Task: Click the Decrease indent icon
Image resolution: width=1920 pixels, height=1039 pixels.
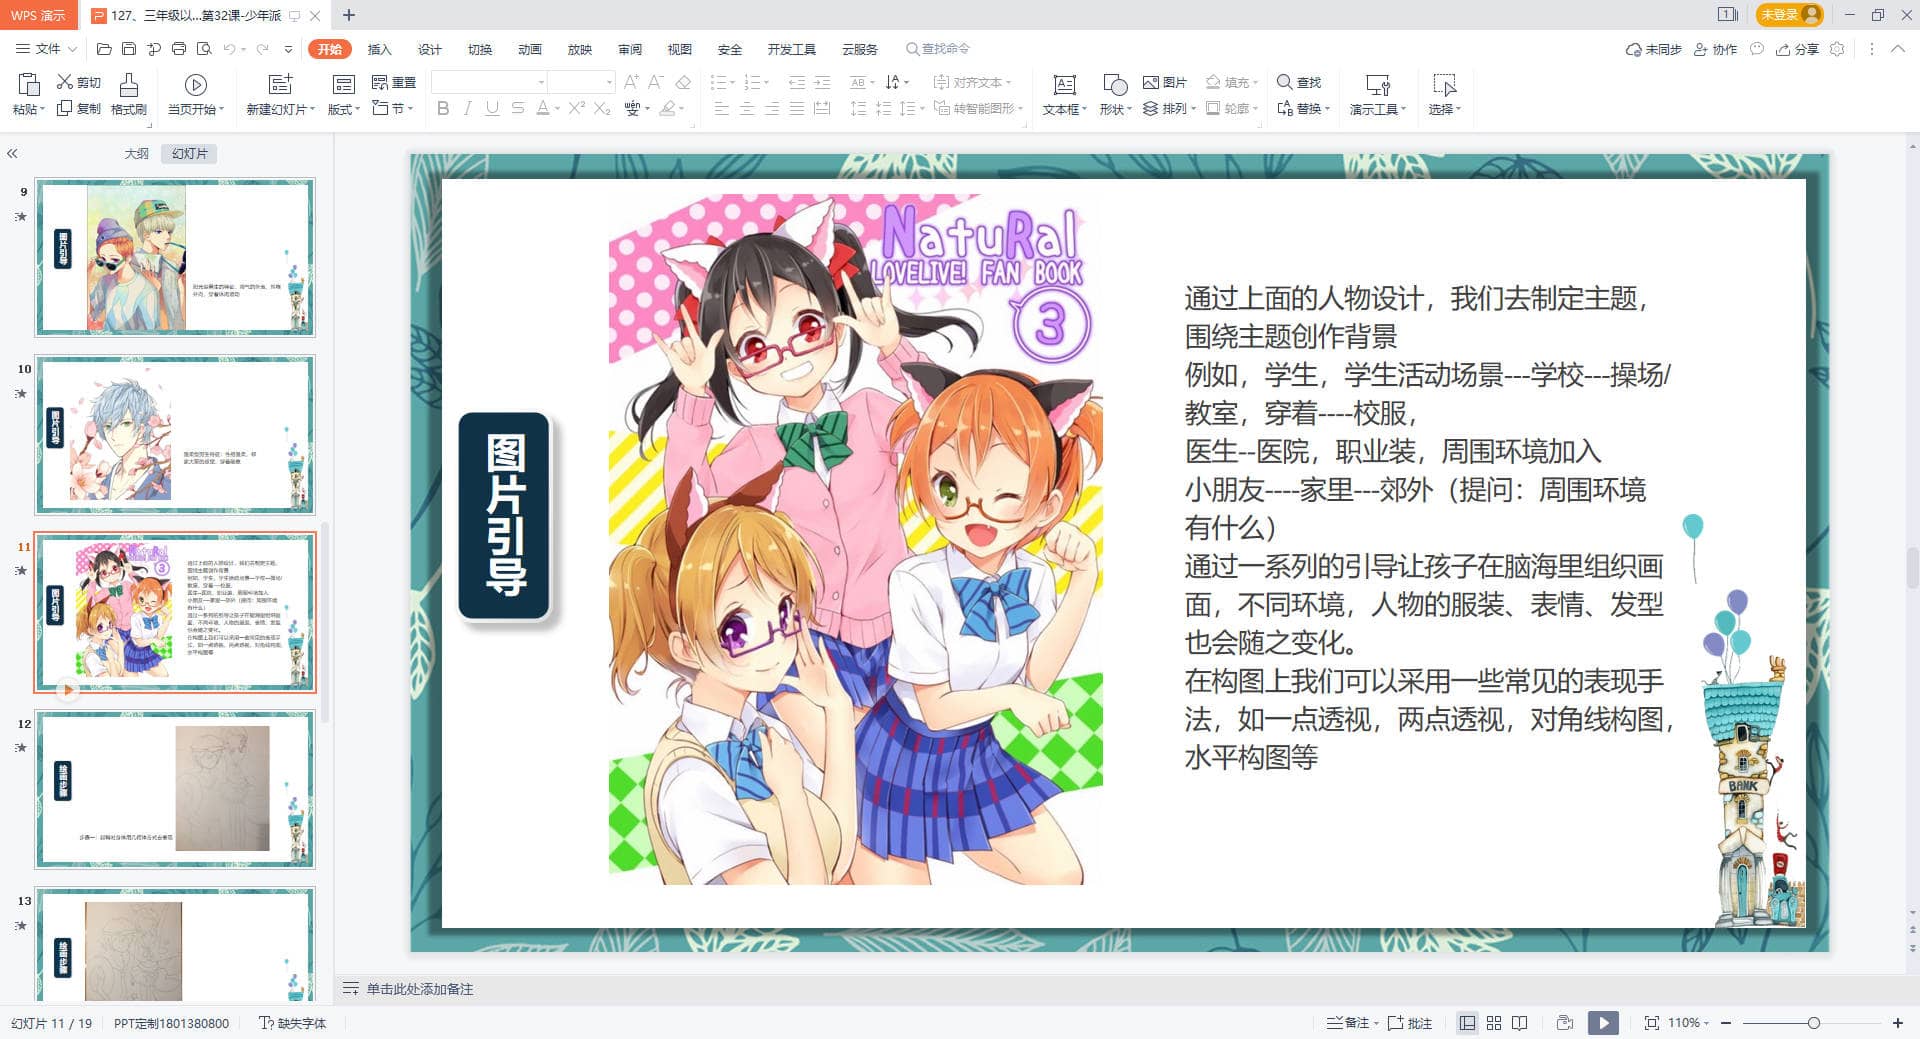Action: pos(797,82)
